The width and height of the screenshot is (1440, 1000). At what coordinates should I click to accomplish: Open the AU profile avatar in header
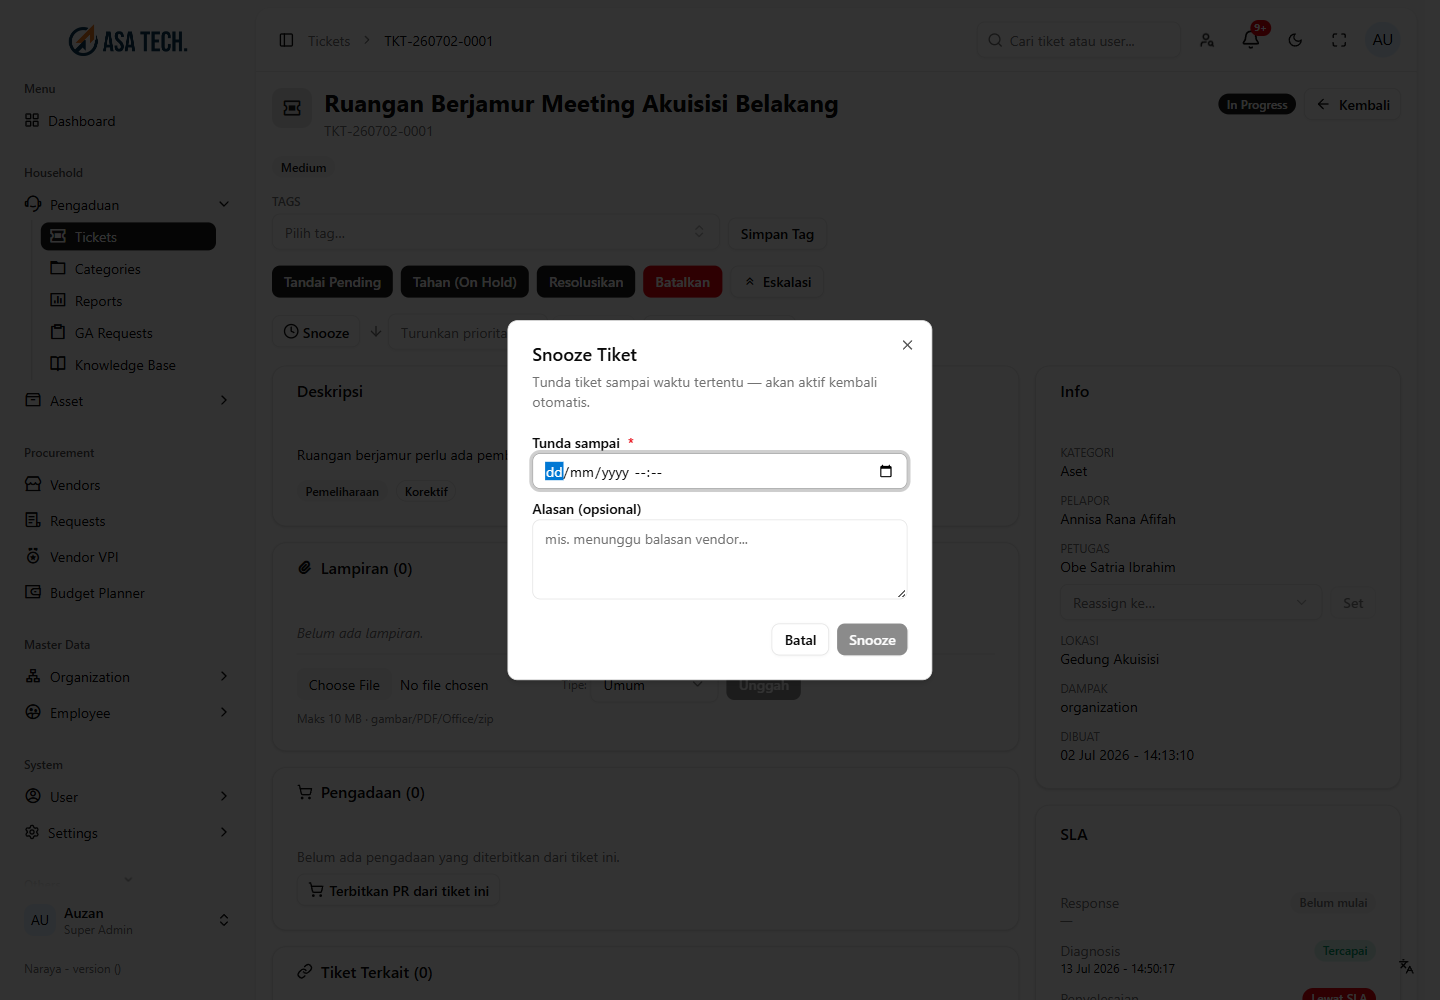coord(1382,40)
